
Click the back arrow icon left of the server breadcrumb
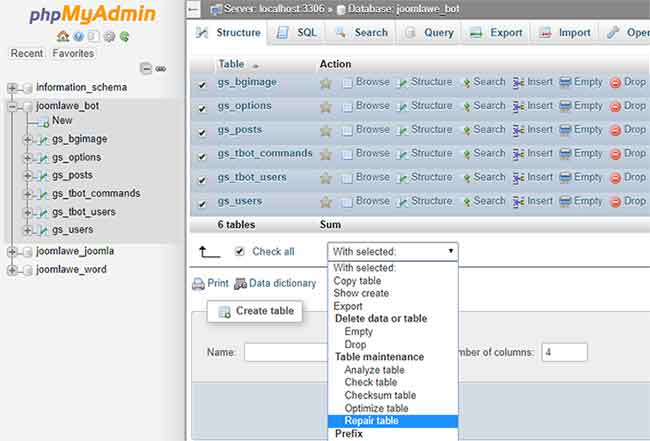tap(193, 9)
